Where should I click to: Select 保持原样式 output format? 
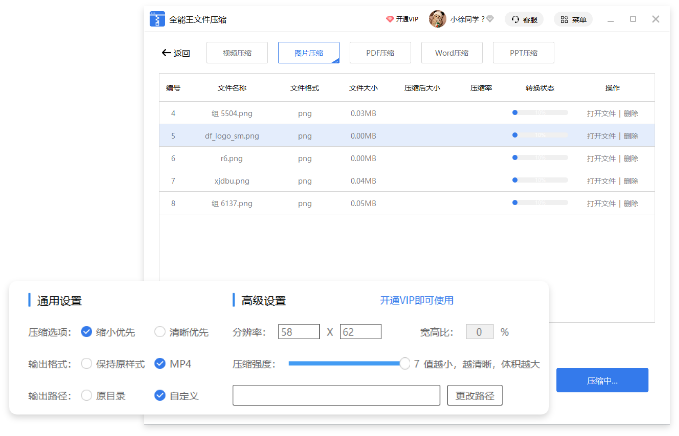click(87, 364)
